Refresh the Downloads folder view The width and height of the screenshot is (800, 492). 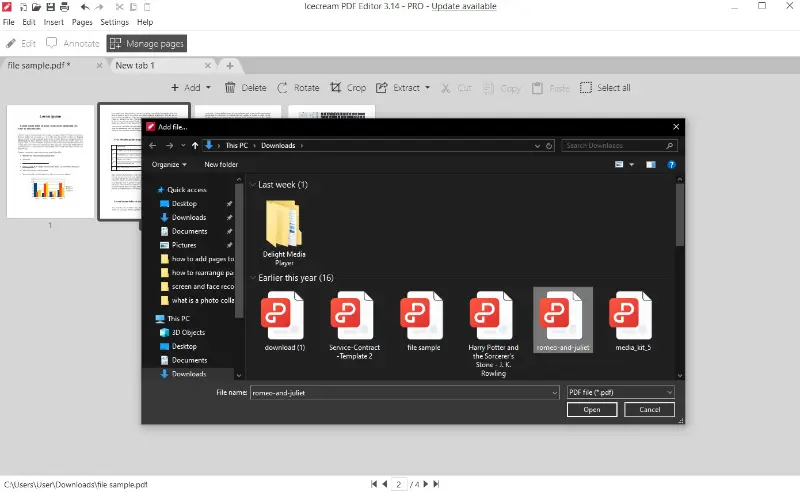click(x=549, y=145)
